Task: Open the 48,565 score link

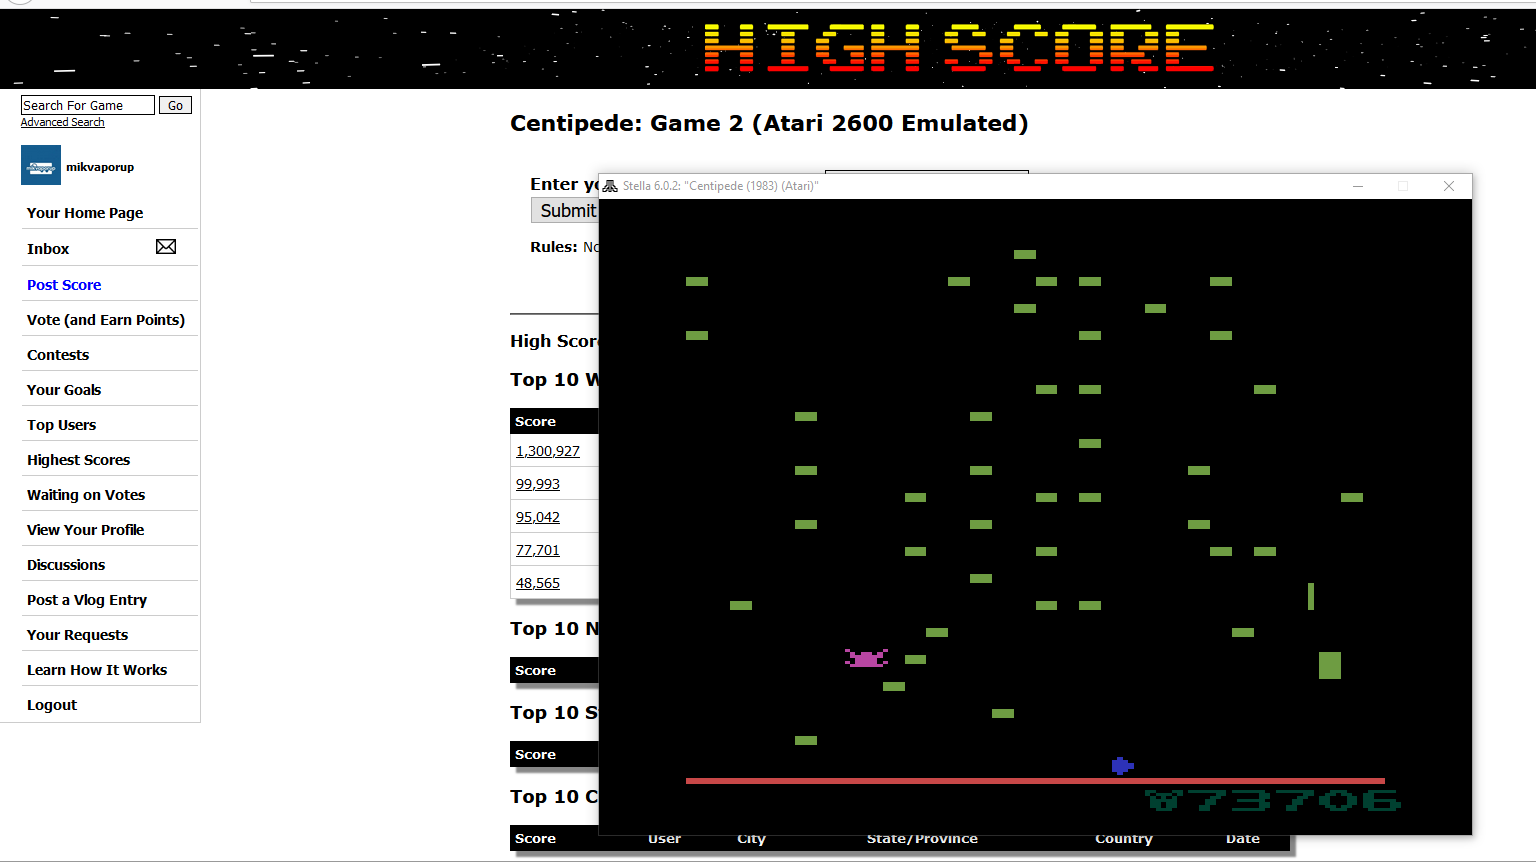Action: [x=538, y=583]
